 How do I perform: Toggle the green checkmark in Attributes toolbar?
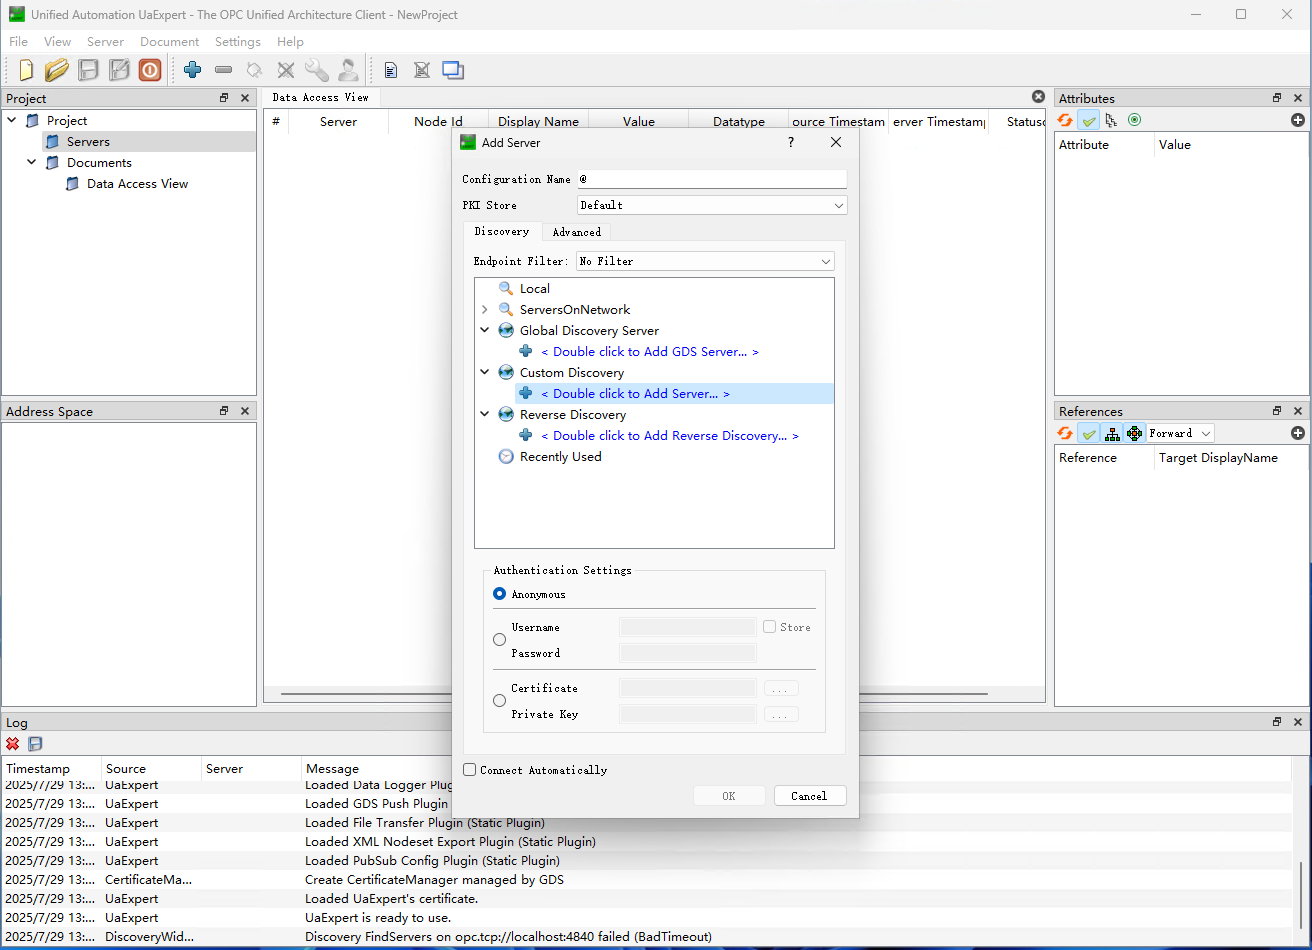(1089, 120)
